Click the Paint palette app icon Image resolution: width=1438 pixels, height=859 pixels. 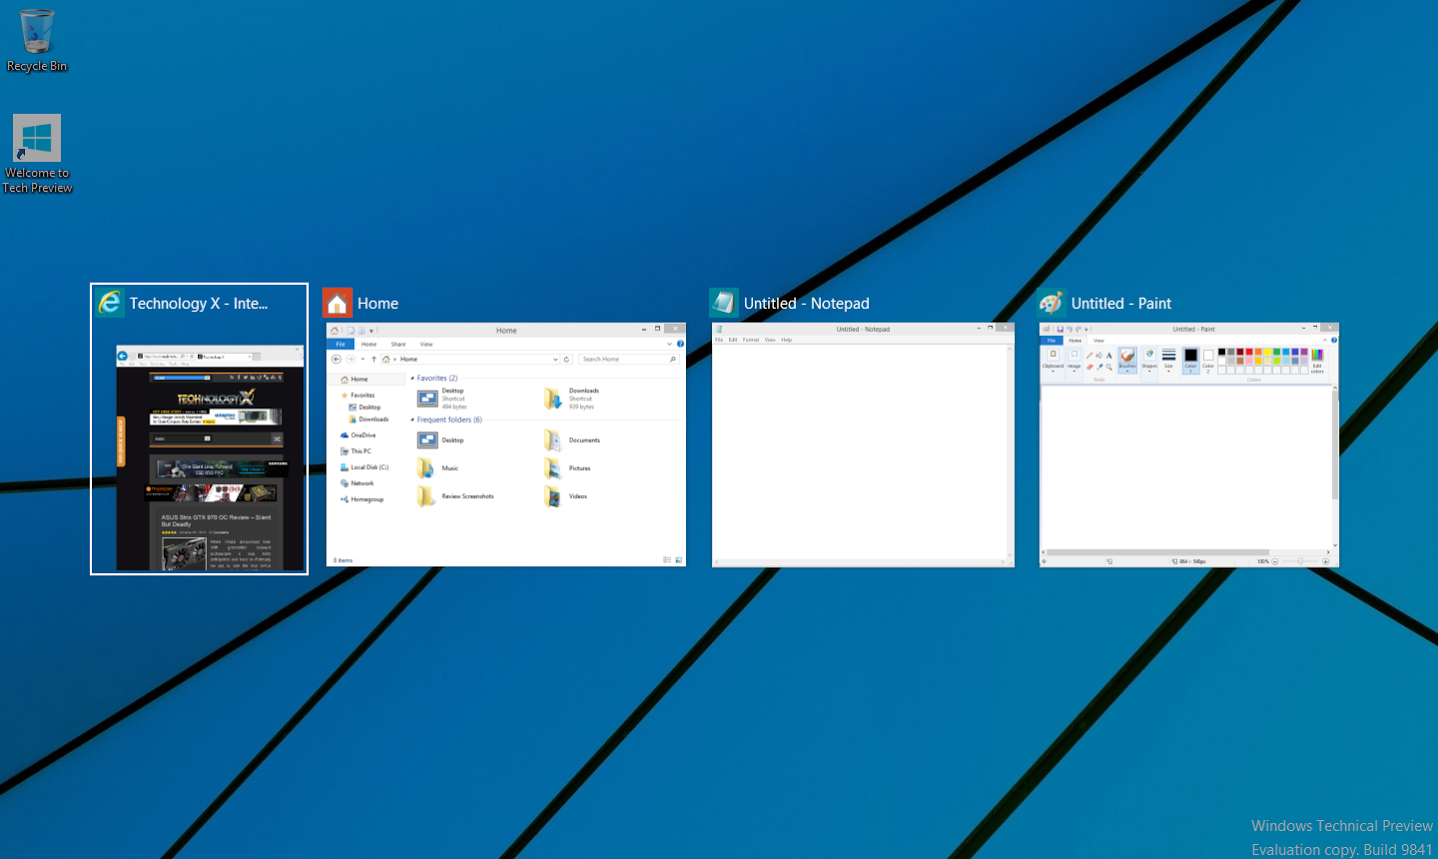[1051, 303]
